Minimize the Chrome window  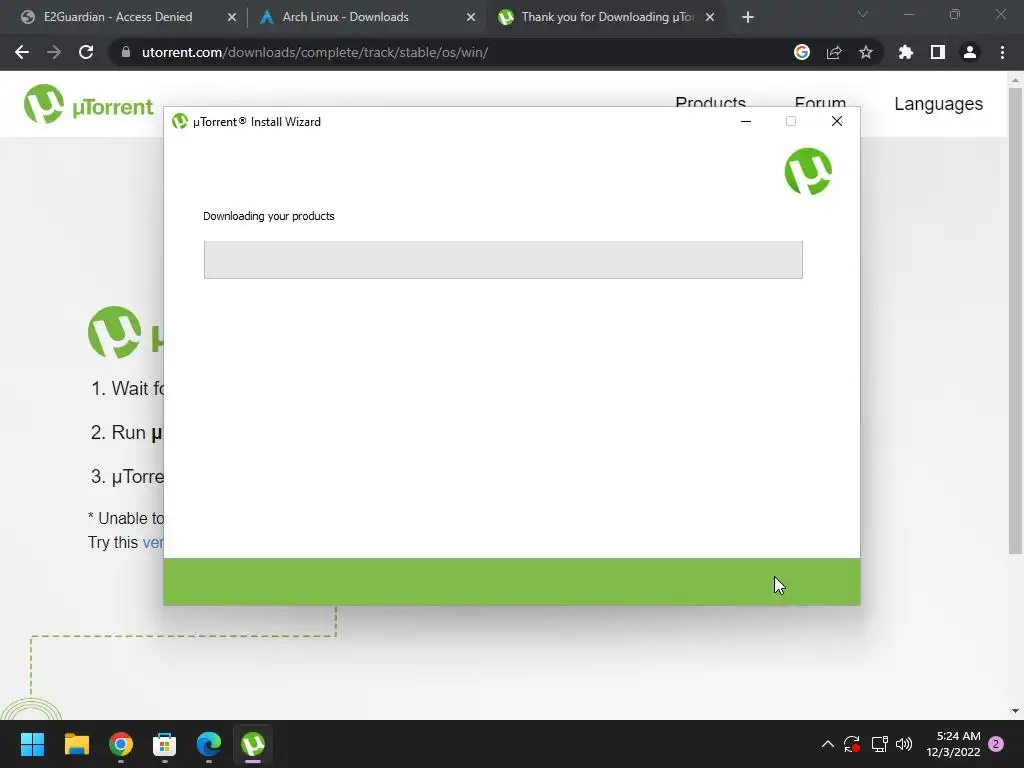908,14
